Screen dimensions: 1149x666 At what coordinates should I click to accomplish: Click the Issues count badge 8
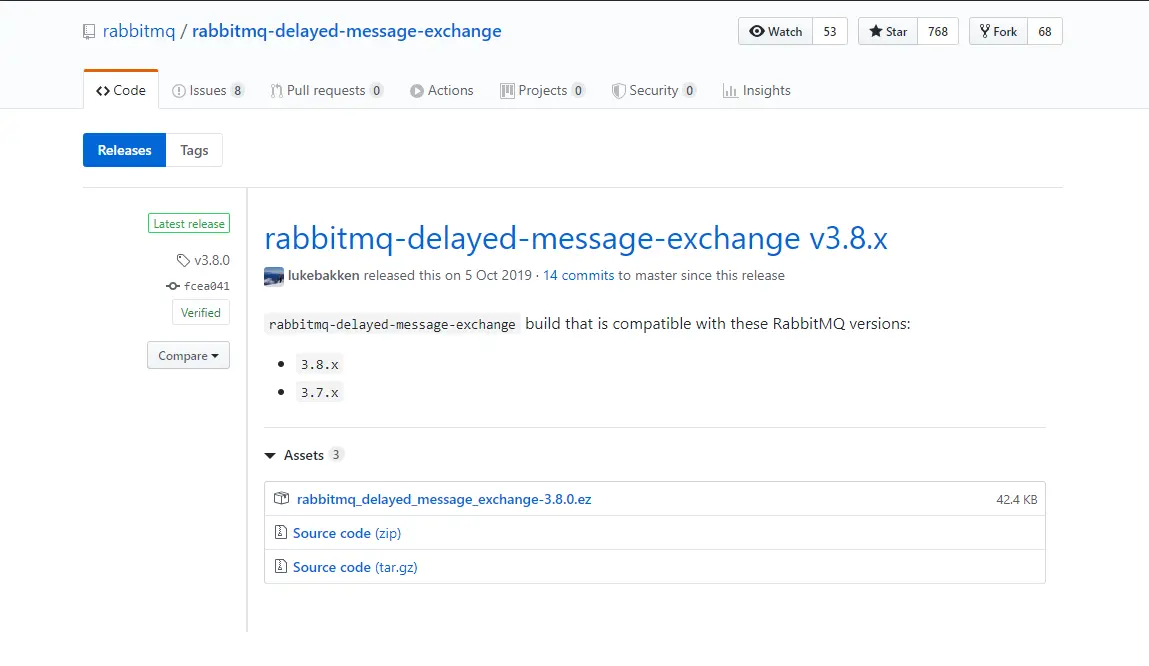tap(237, 91)
